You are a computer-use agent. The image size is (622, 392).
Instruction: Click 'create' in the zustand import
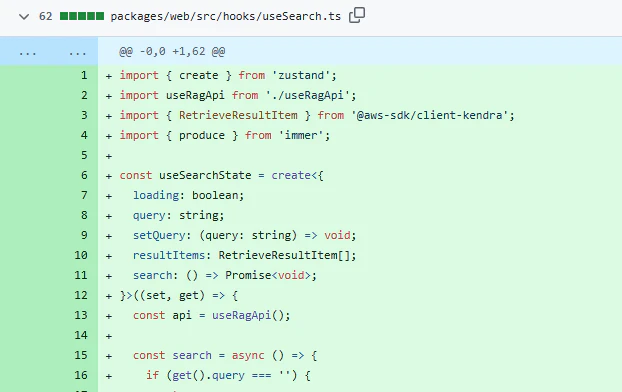[198, 75]
